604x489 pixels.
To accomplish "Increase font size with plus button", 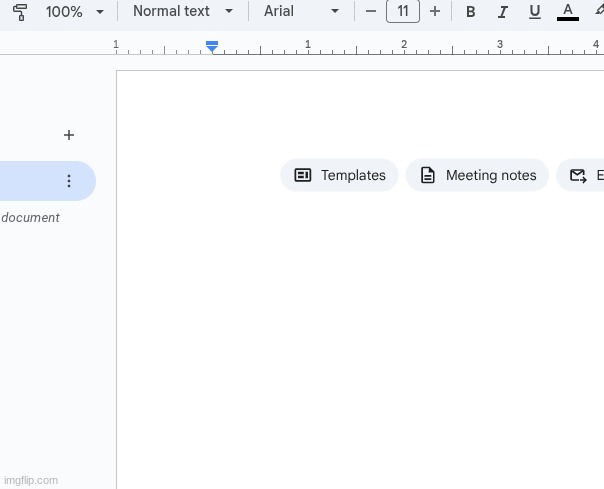I will tap(434, 12).
